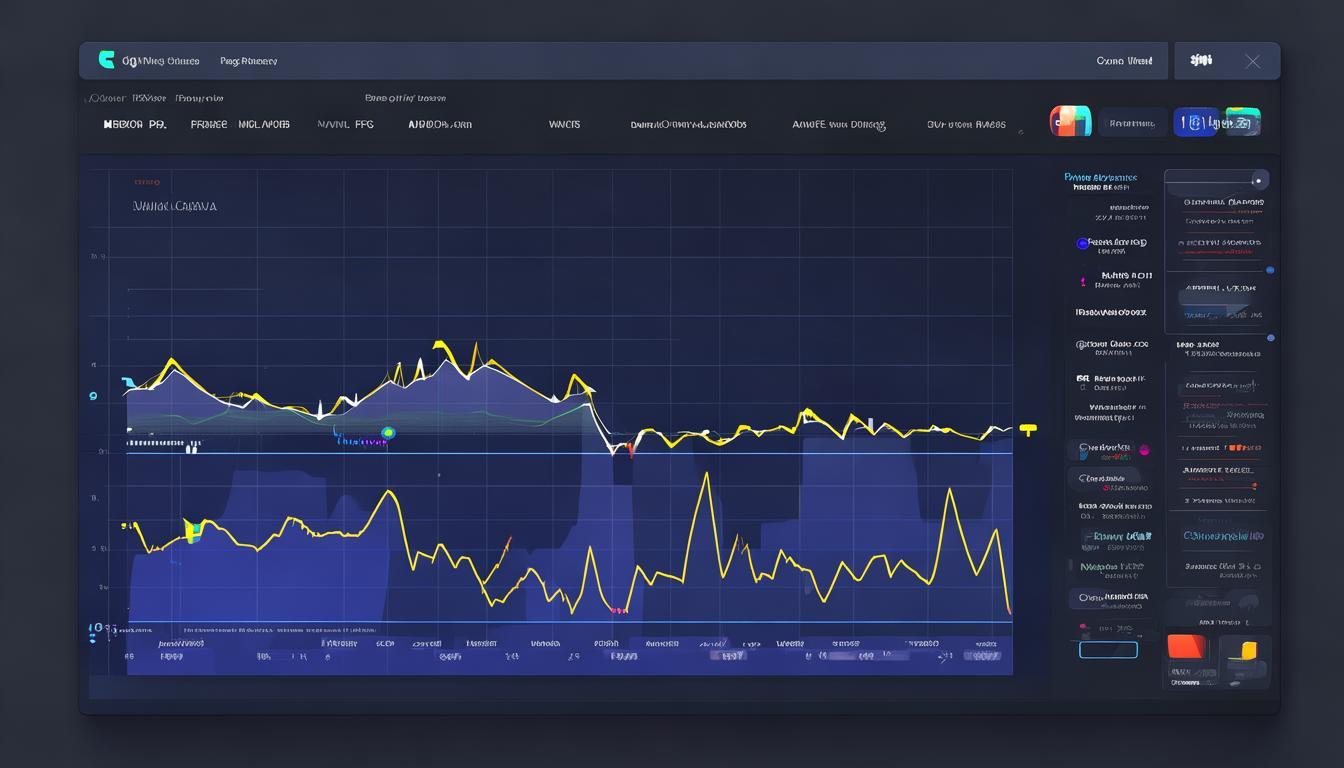Select the blue circle radio in sidebar list
This screenshot has height=768, width=1344.
point(1082,243)
